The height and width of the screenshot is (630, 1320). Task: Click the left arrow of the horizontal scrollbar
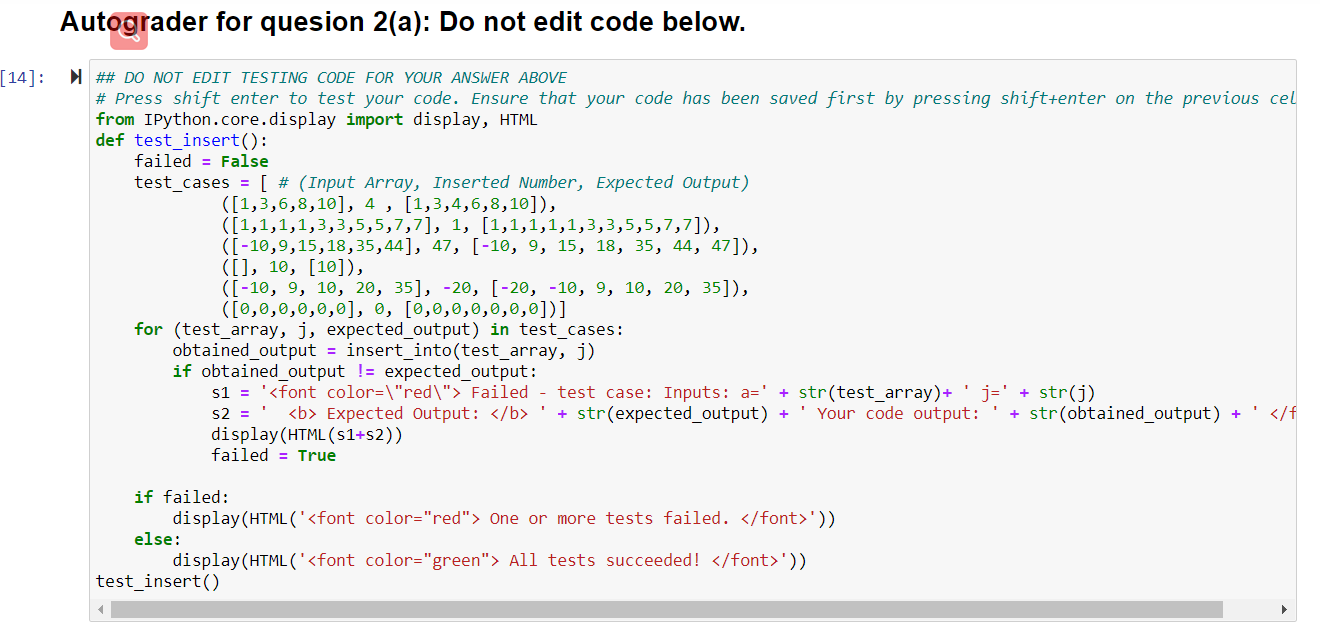100,608
